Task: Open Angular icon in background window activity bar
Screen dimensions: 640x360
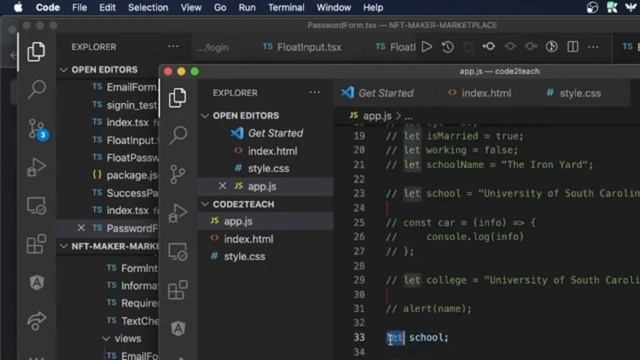Action: tap(36, 282)
